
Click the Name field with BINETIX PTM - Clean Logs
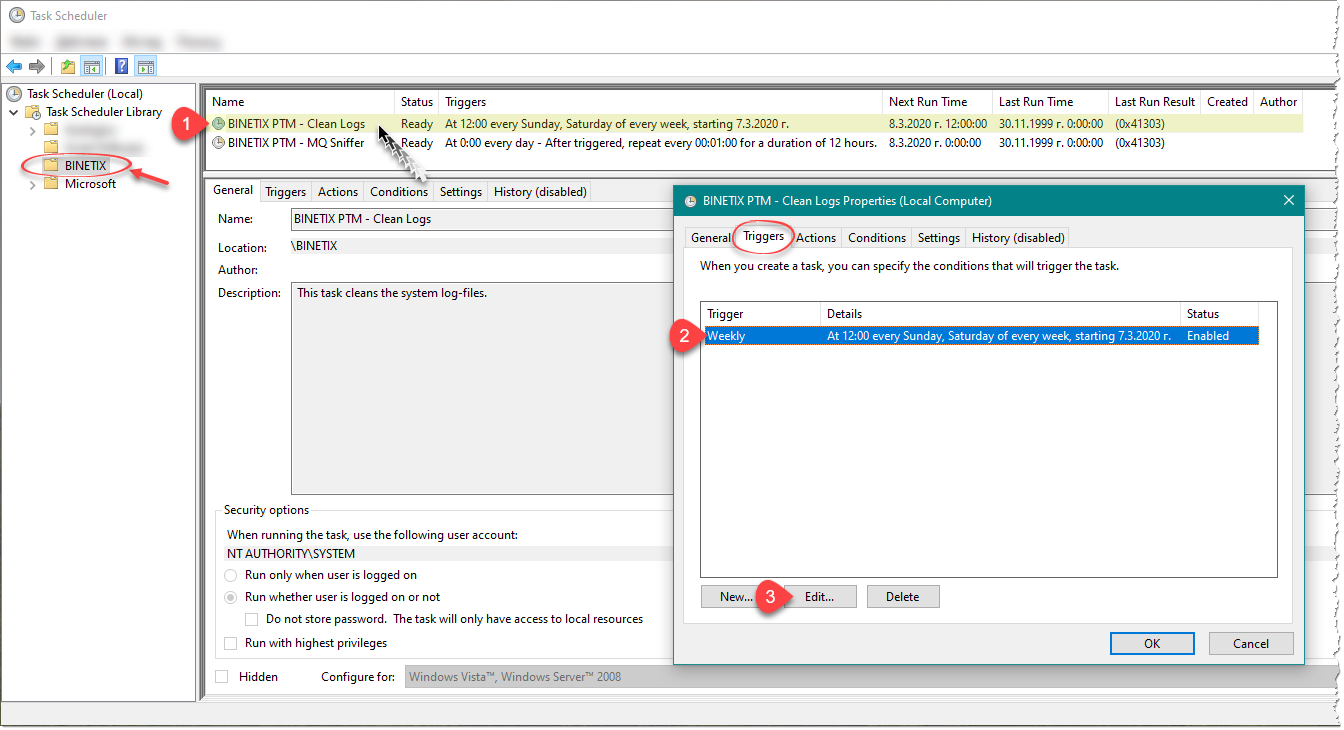tap(482, 219)
